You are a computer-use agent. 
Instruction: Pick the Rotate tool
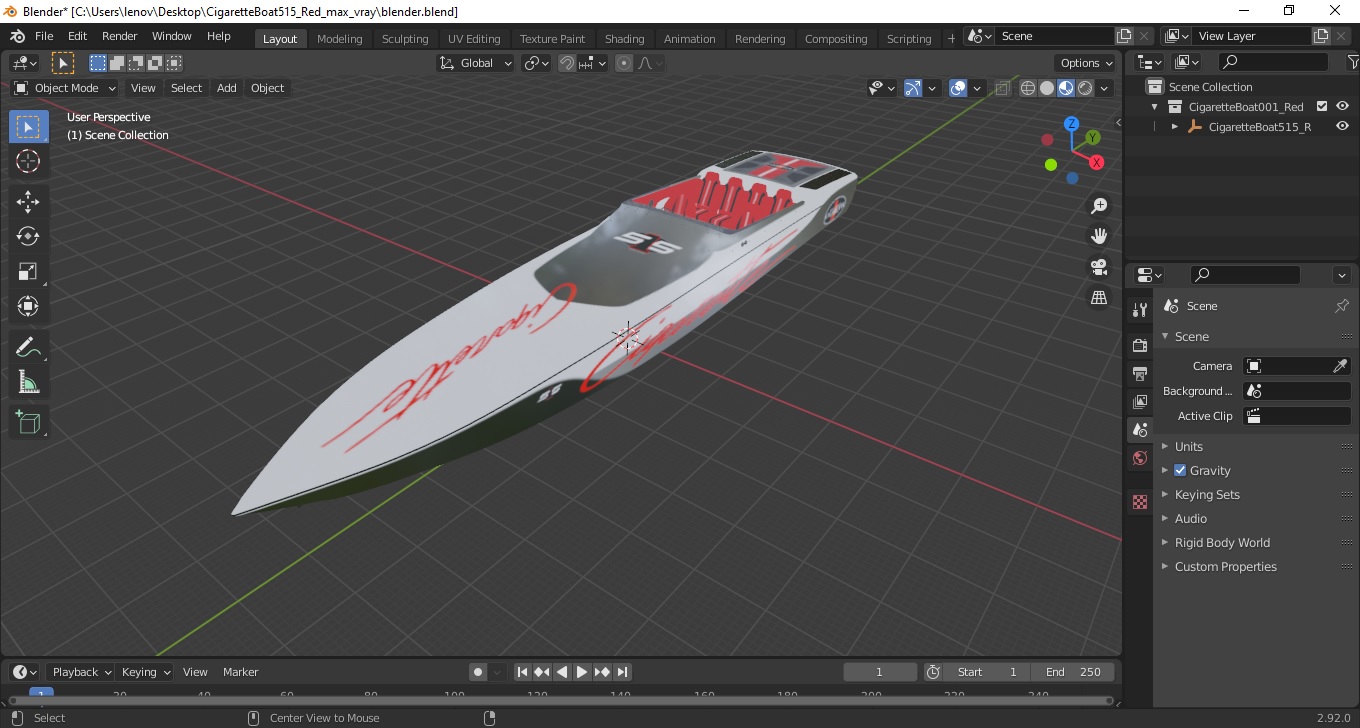(28, 236)
